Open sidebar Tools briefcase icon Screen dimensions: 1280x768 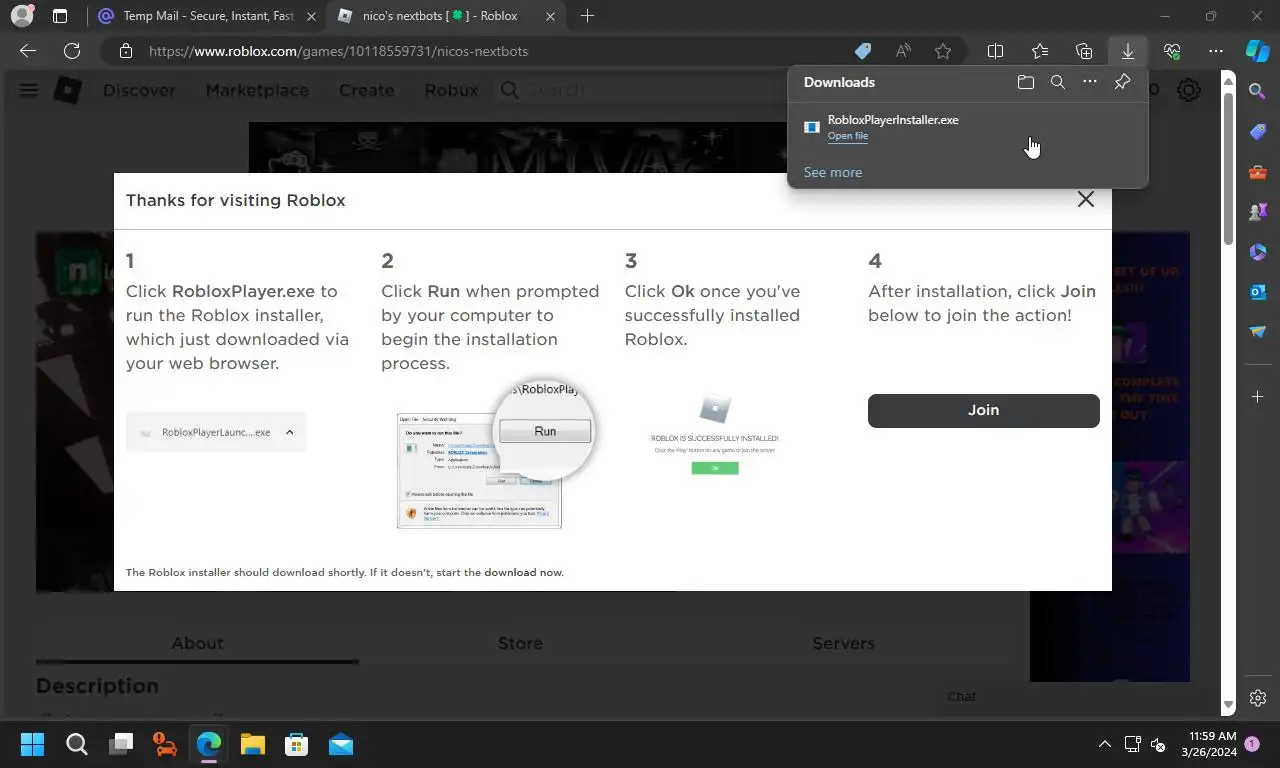pyautogui.click(x=1258, y=172)
